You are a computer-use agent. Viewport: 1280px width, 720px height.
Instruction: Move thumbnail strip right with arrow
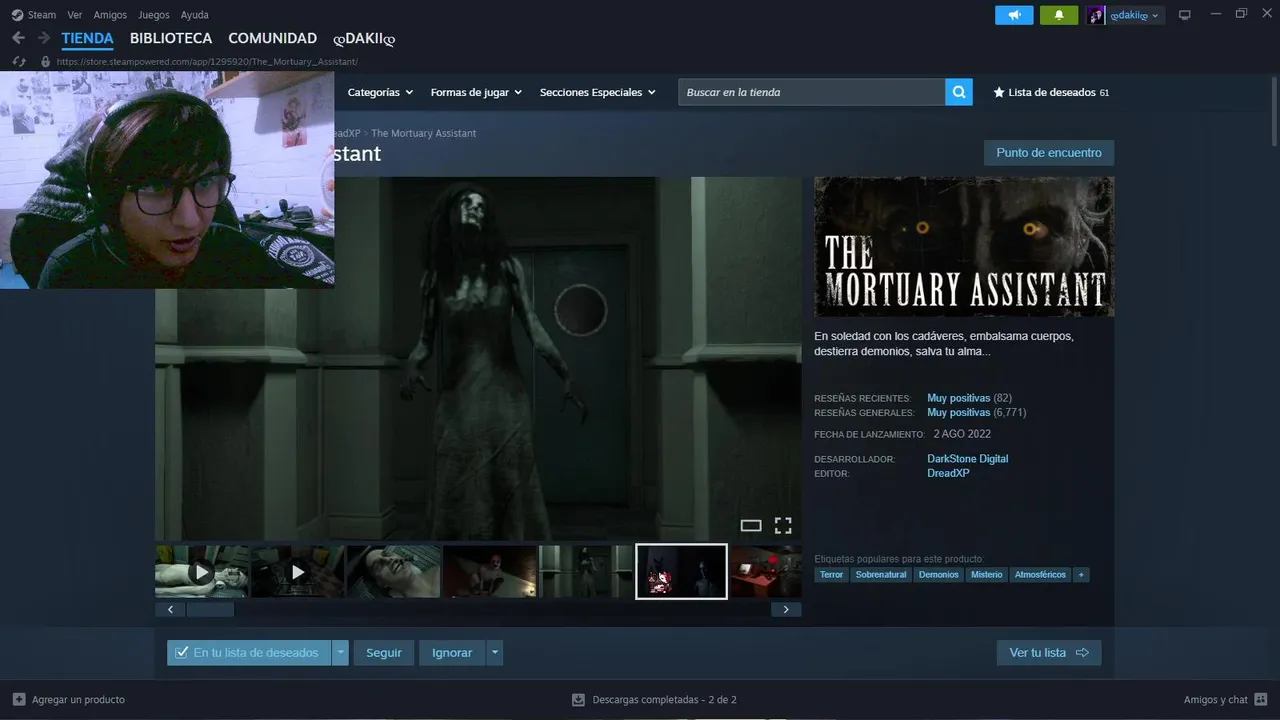[786, 609]
